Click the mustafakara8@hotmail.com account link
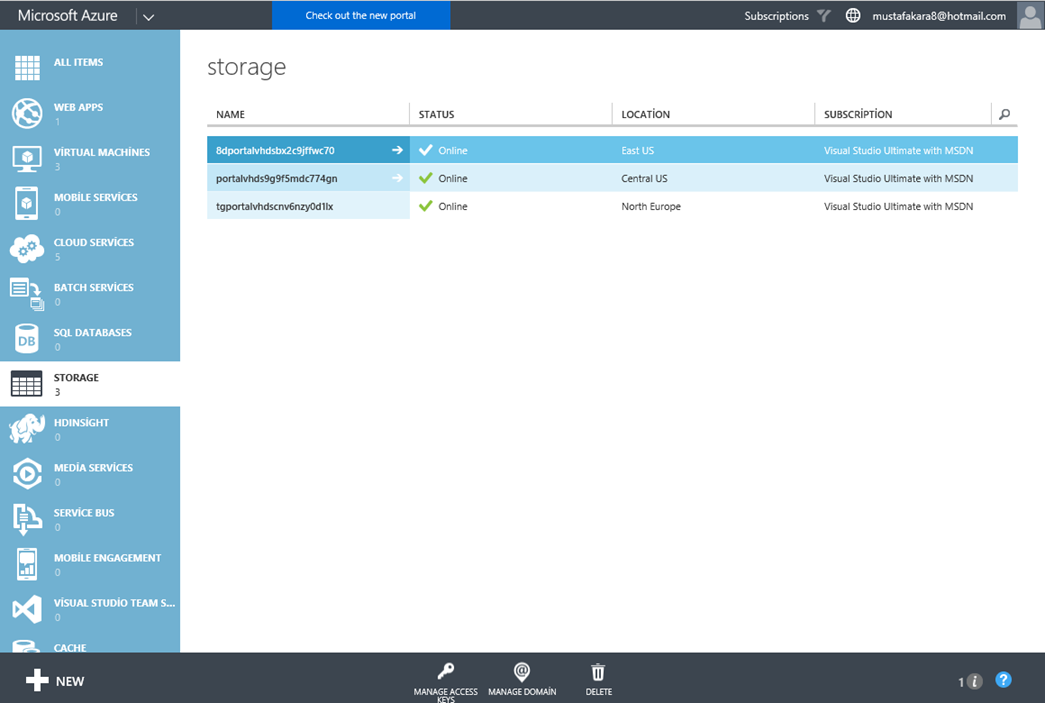This screenshot has height=703, width=1045. [939, 16]
